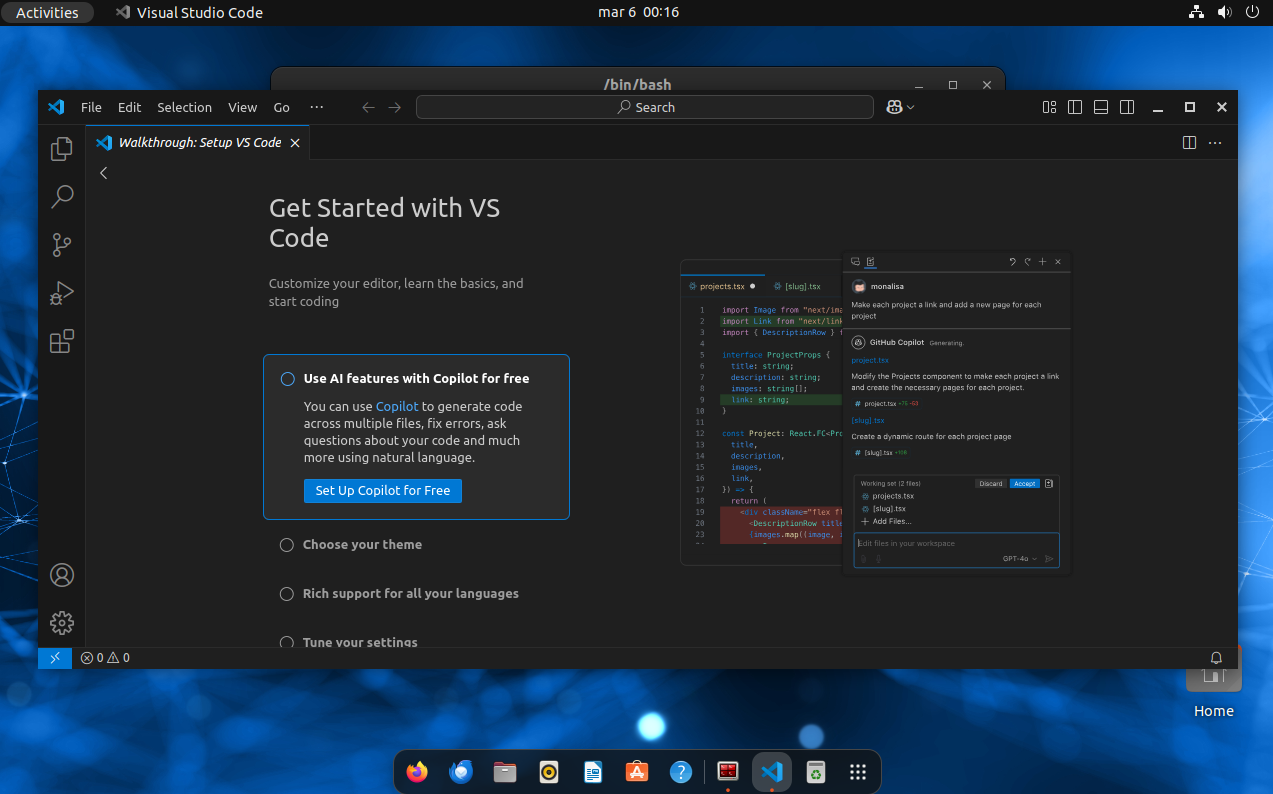This screenshot has width=1273, height=794.
Task: Click the notifications bell in status bar
Action: 1216,658
